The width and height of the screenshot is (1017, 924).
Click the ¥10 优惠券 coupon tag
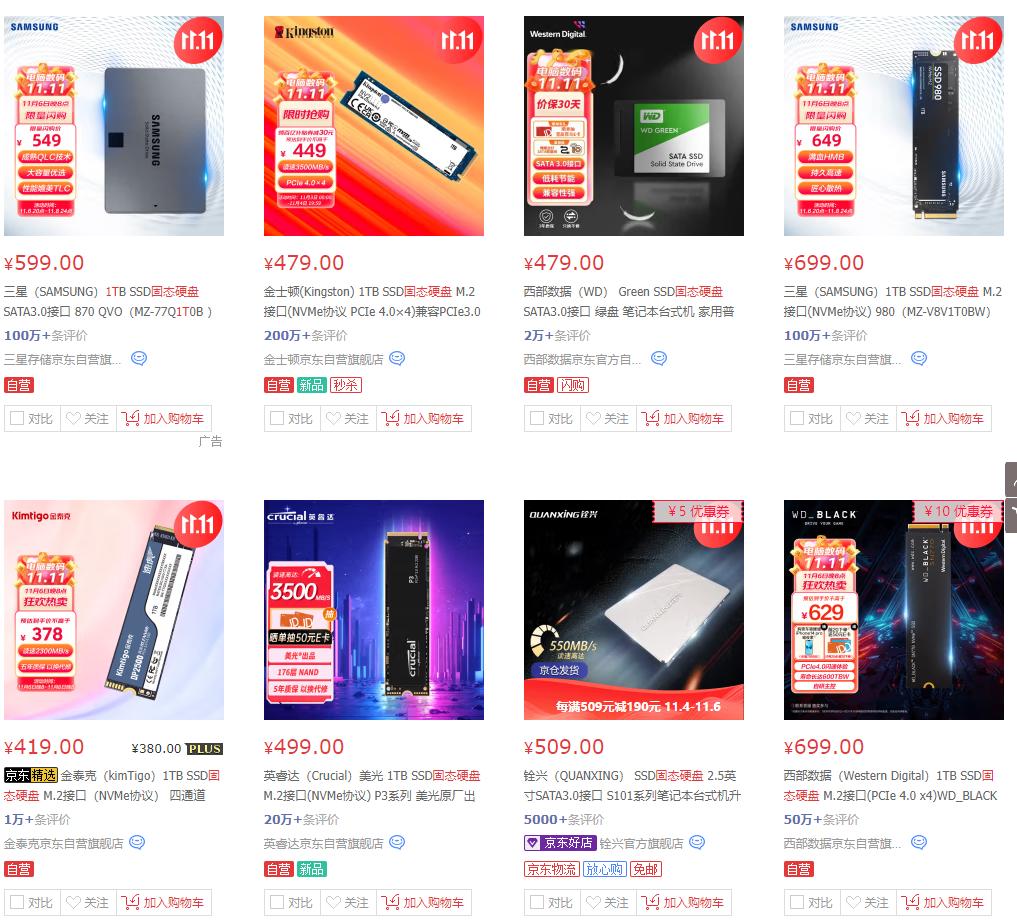click(958, 511)
